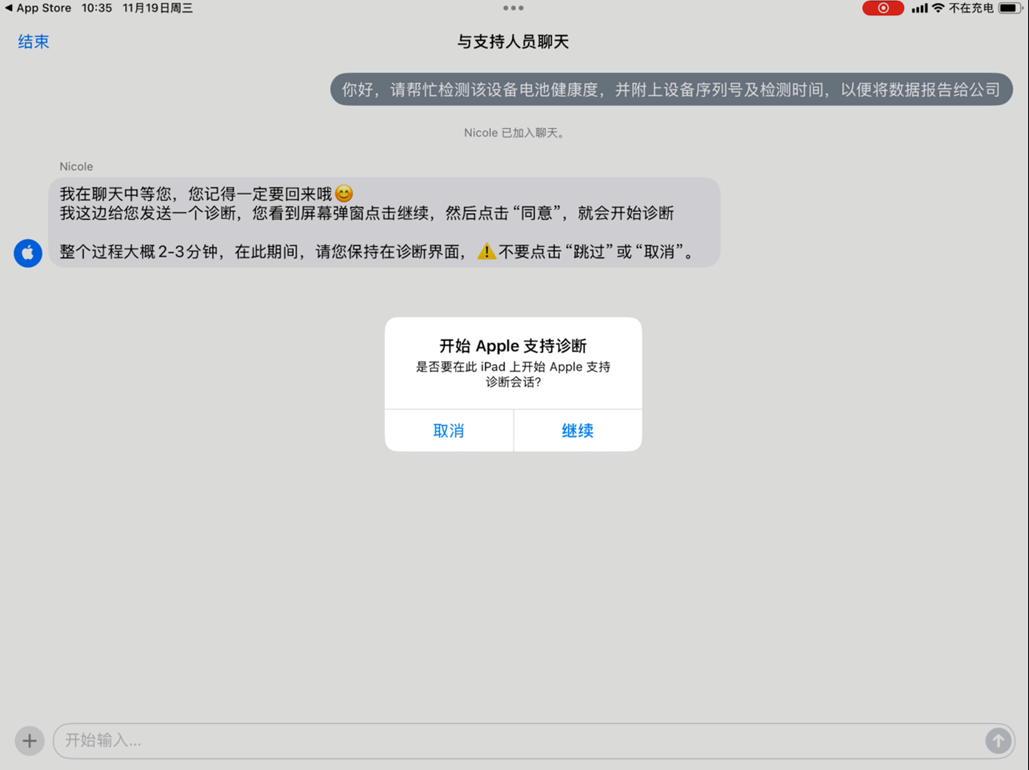Tap the Apple logo chat avatar
This screenshot has height=770, width=1029.
coord(27,253)
